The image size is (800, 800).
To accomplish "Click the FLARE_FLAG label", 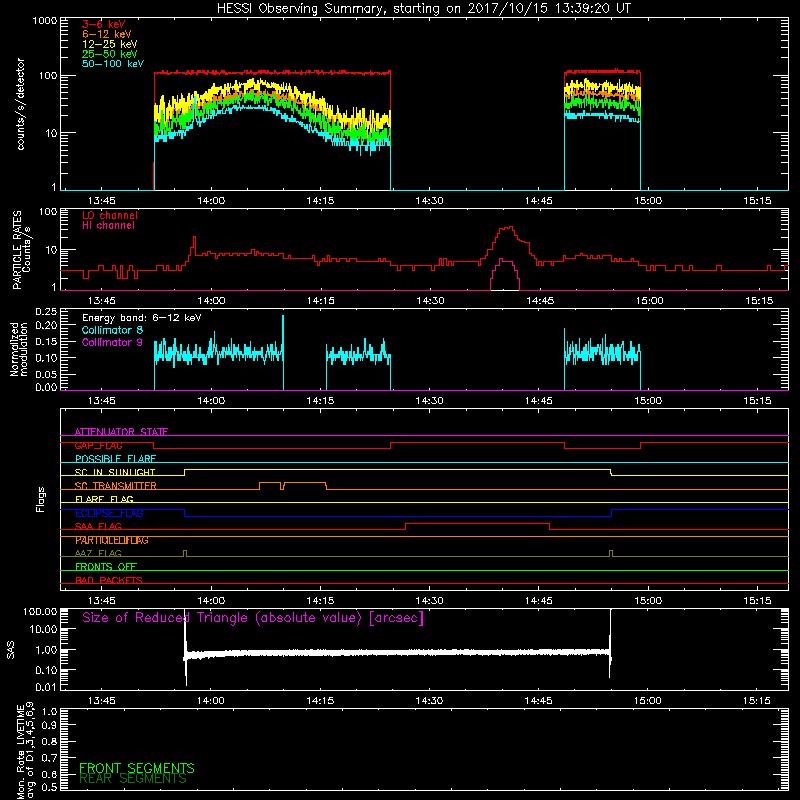I will point(104,499).
